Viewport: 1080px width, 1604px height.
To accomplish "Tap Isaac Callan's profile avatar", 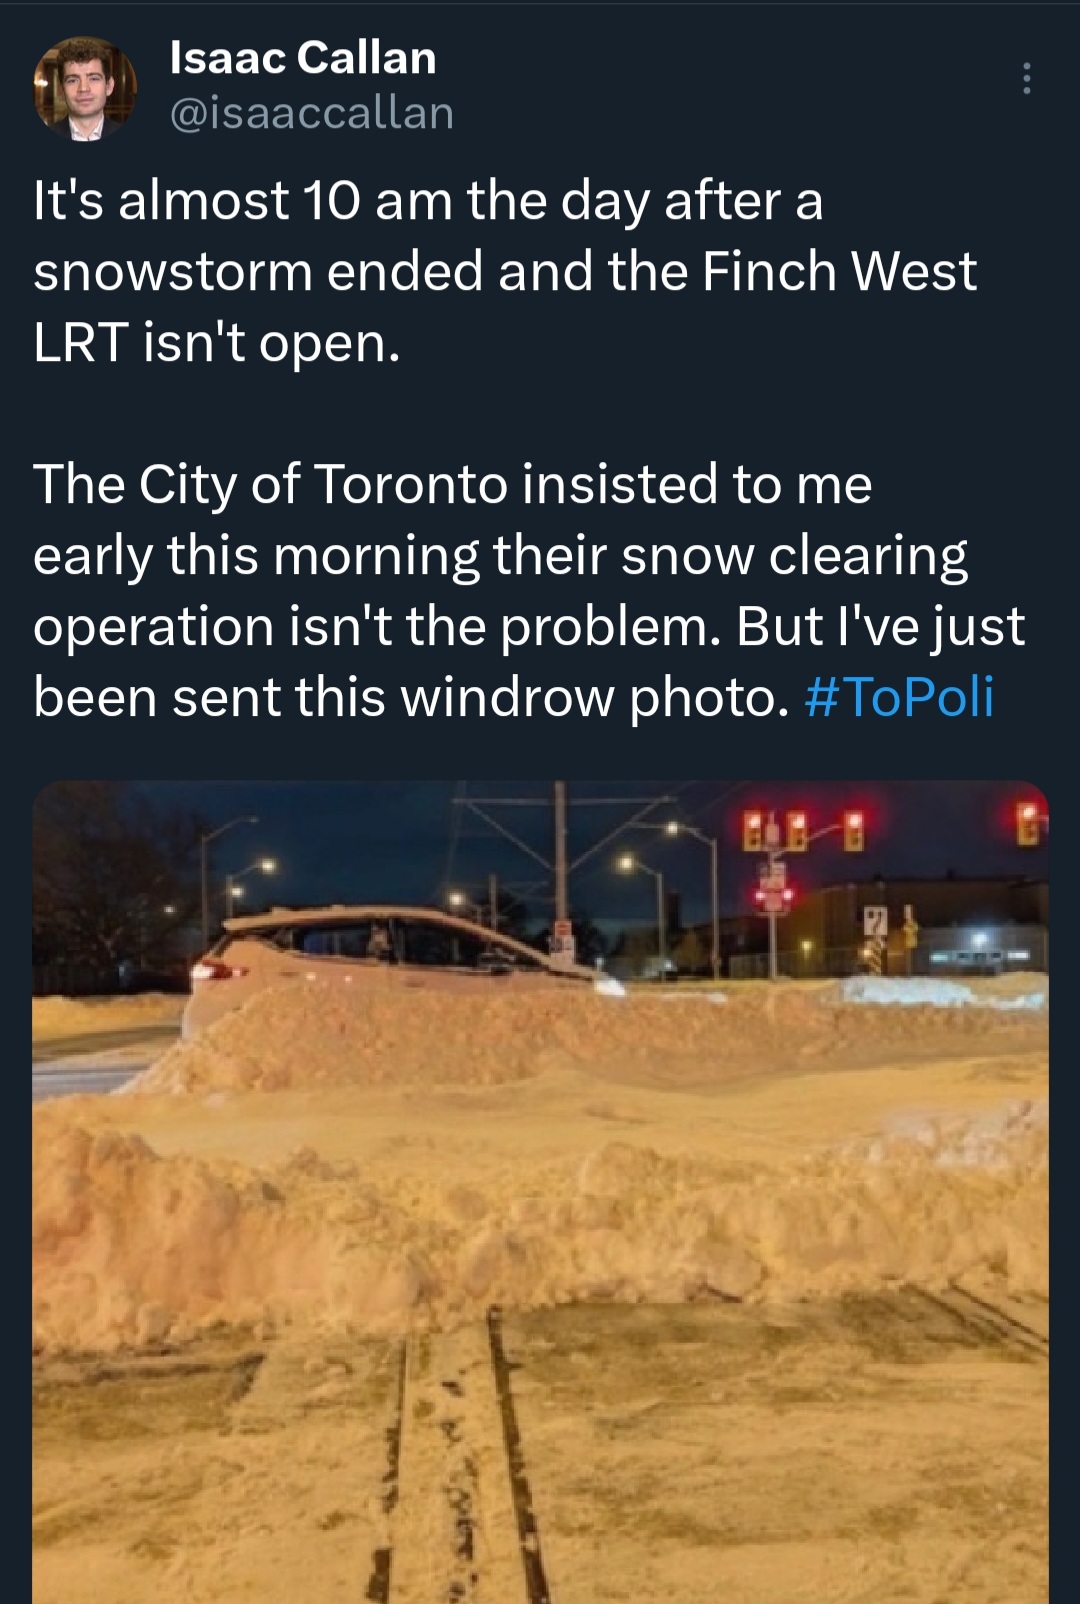I will pyautogui.click(x=85, y=88).
